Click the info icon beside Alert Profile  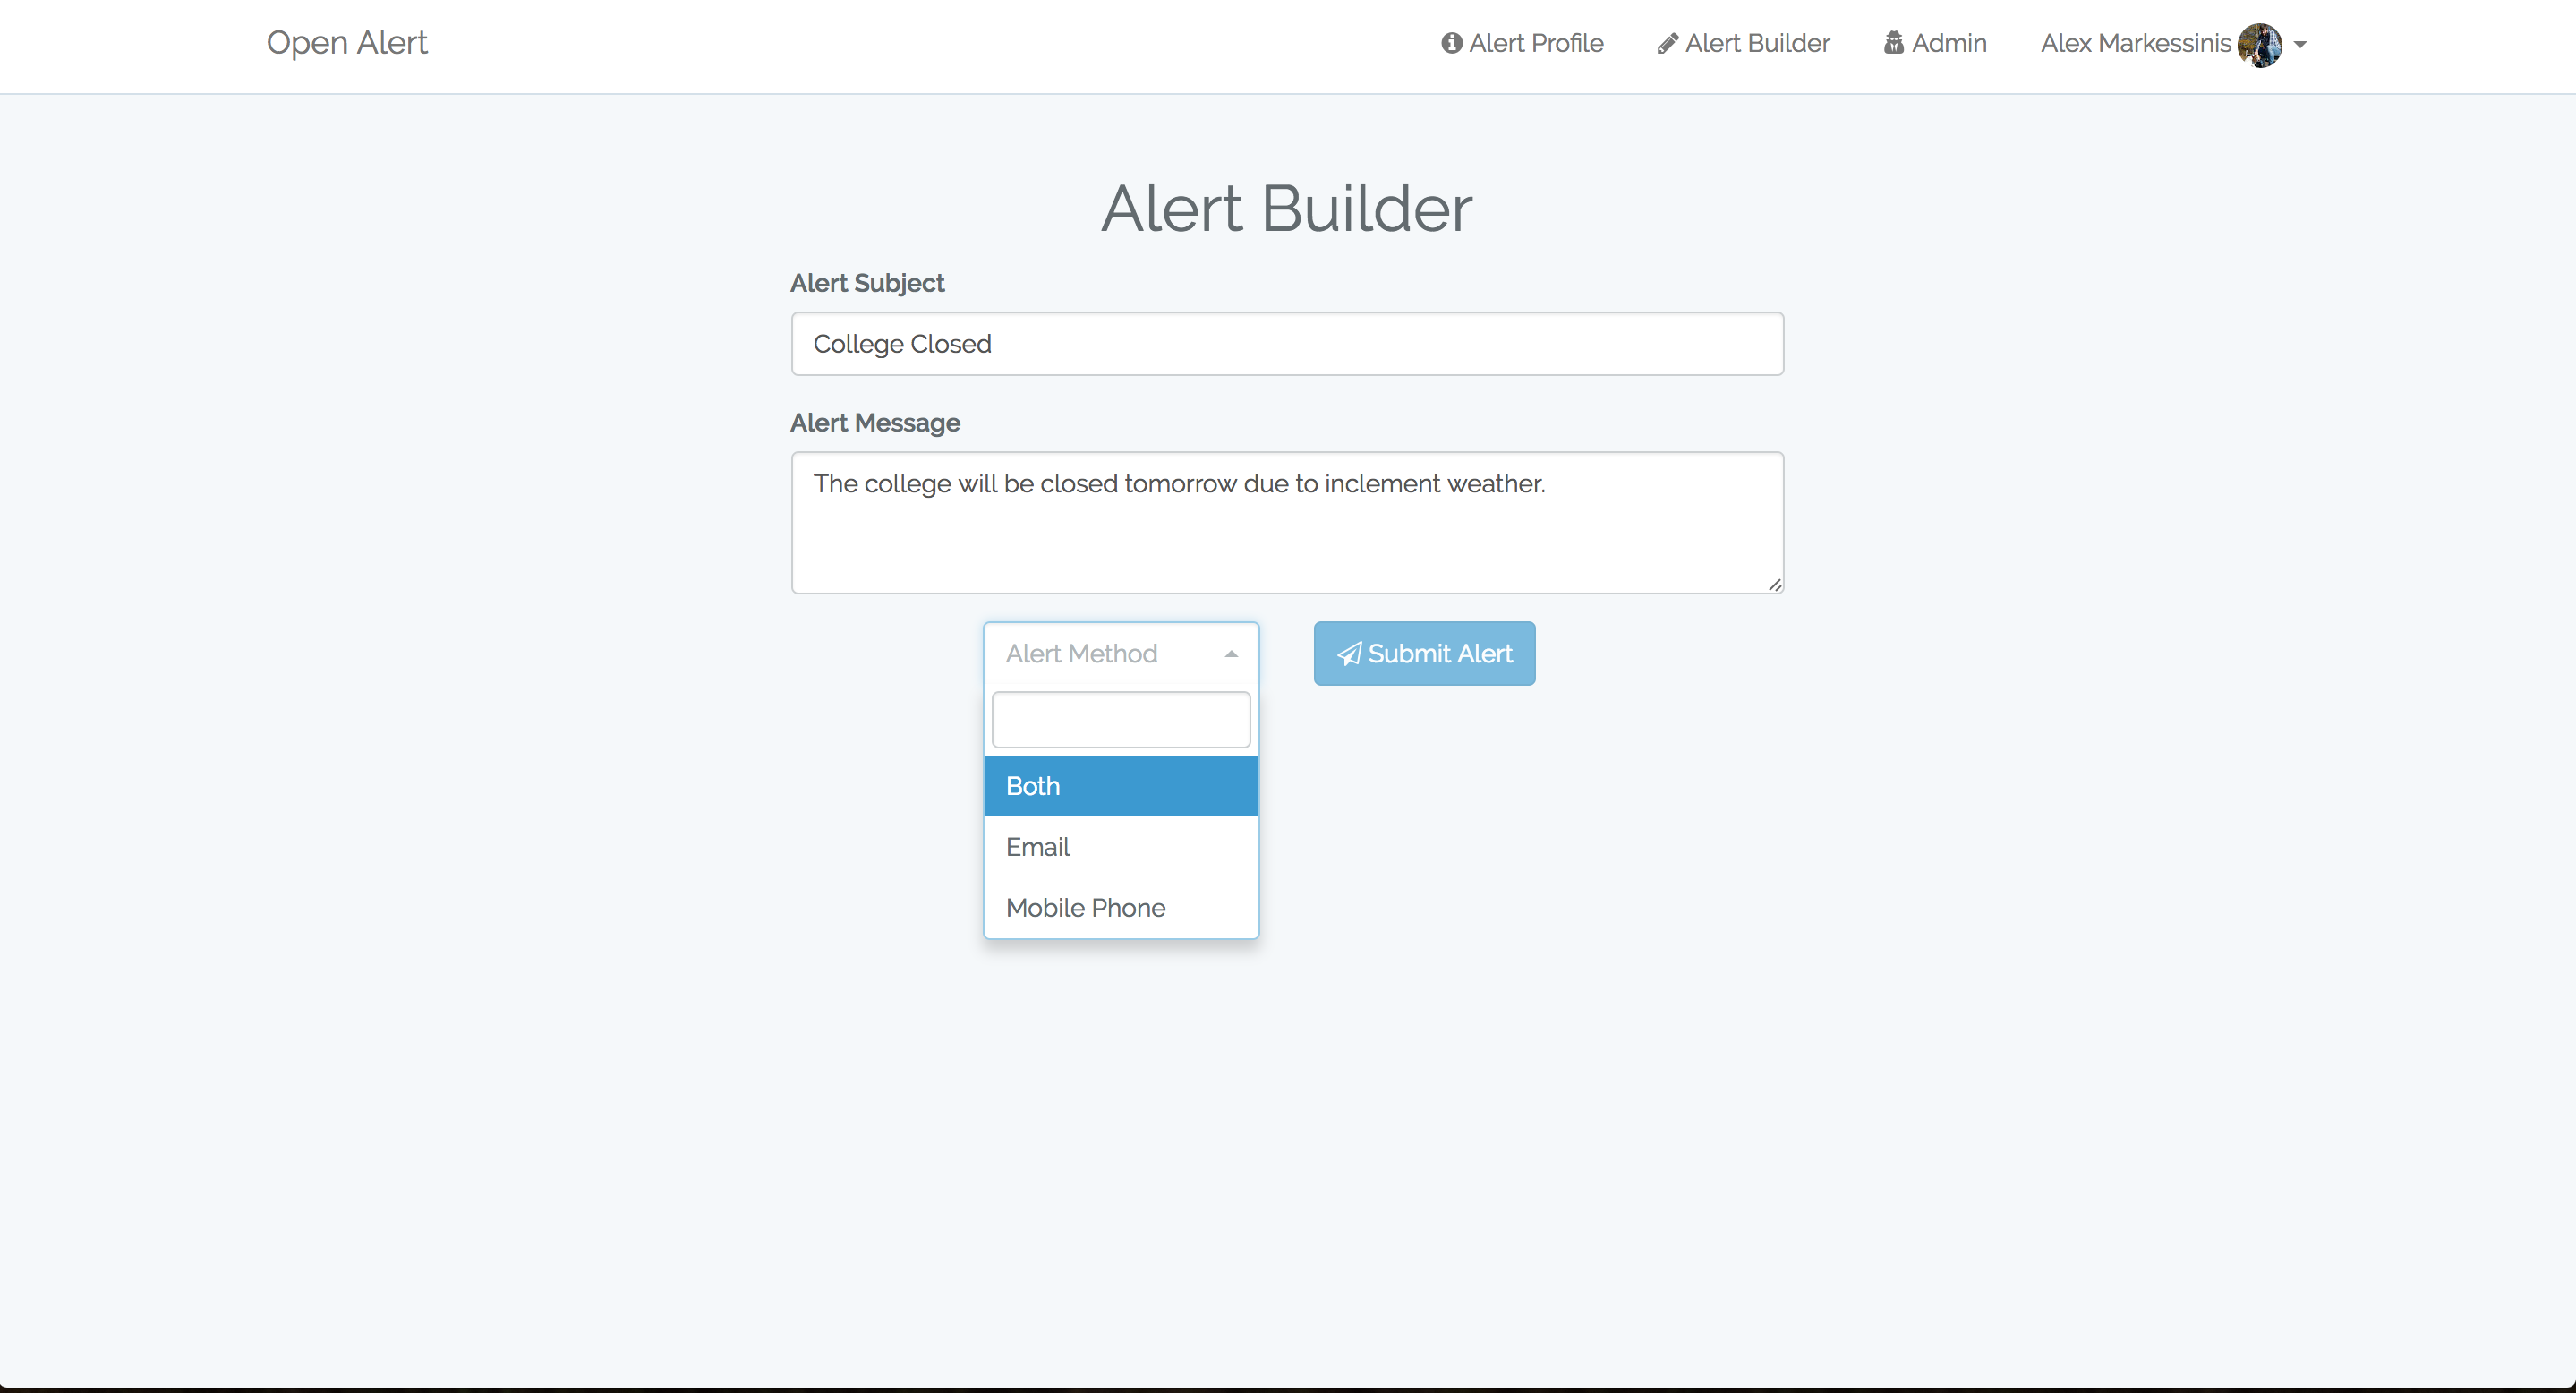1451,43
